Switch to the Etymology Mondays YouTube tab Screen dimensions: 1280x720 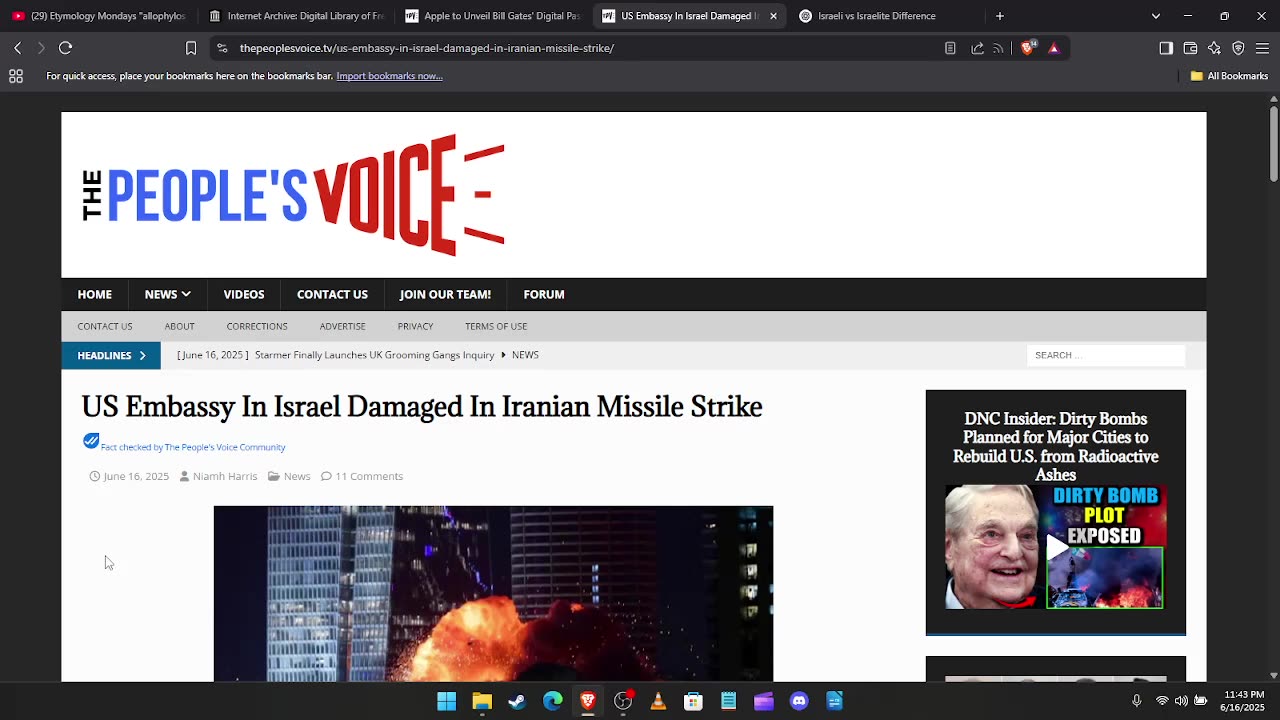[x=99, y=16]
